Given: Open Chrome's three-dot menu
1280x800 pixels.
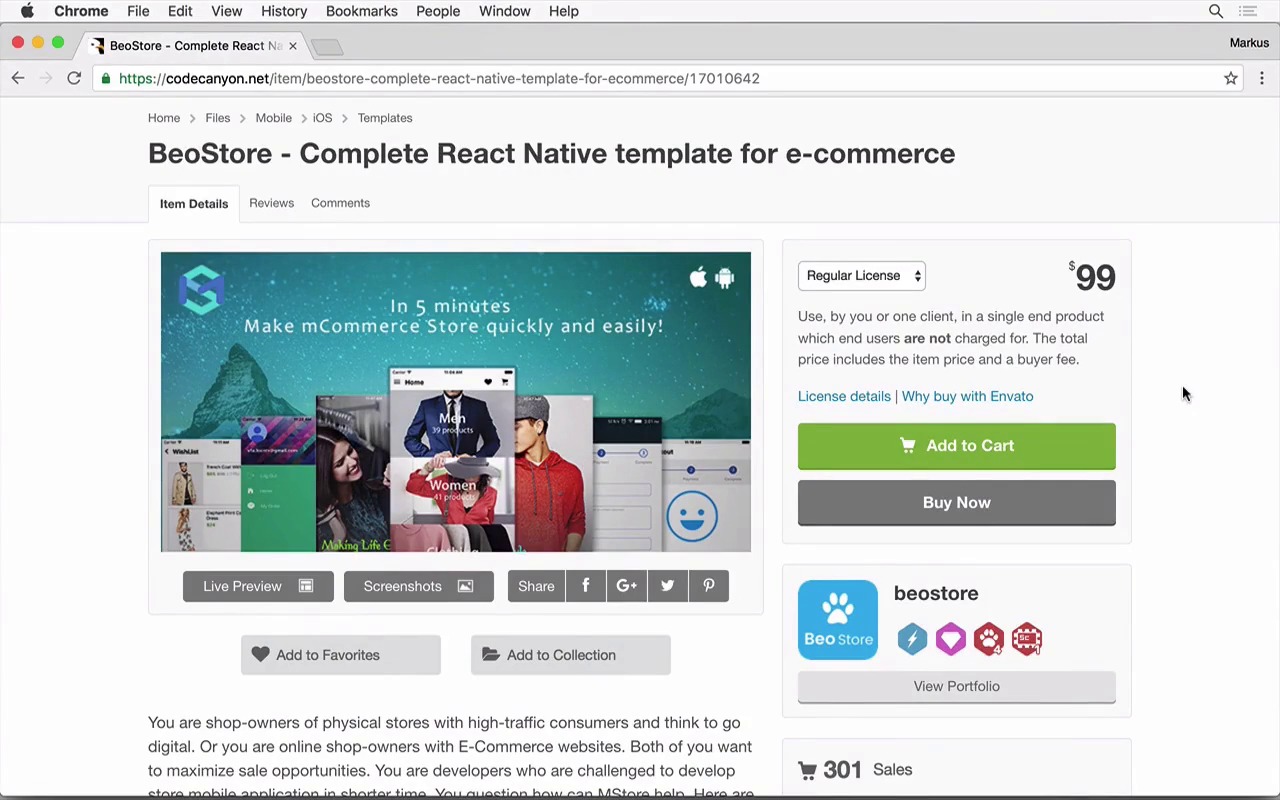Looking at the screenshot, I should click(x=1262, y=78).
